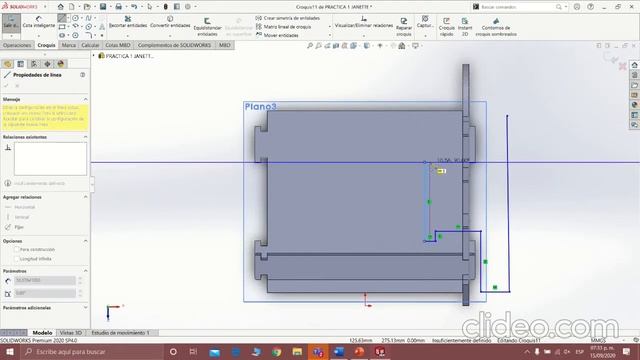Switch to the Cotas MBD tab
Screen dimensions: 640x360
point(118,45)
